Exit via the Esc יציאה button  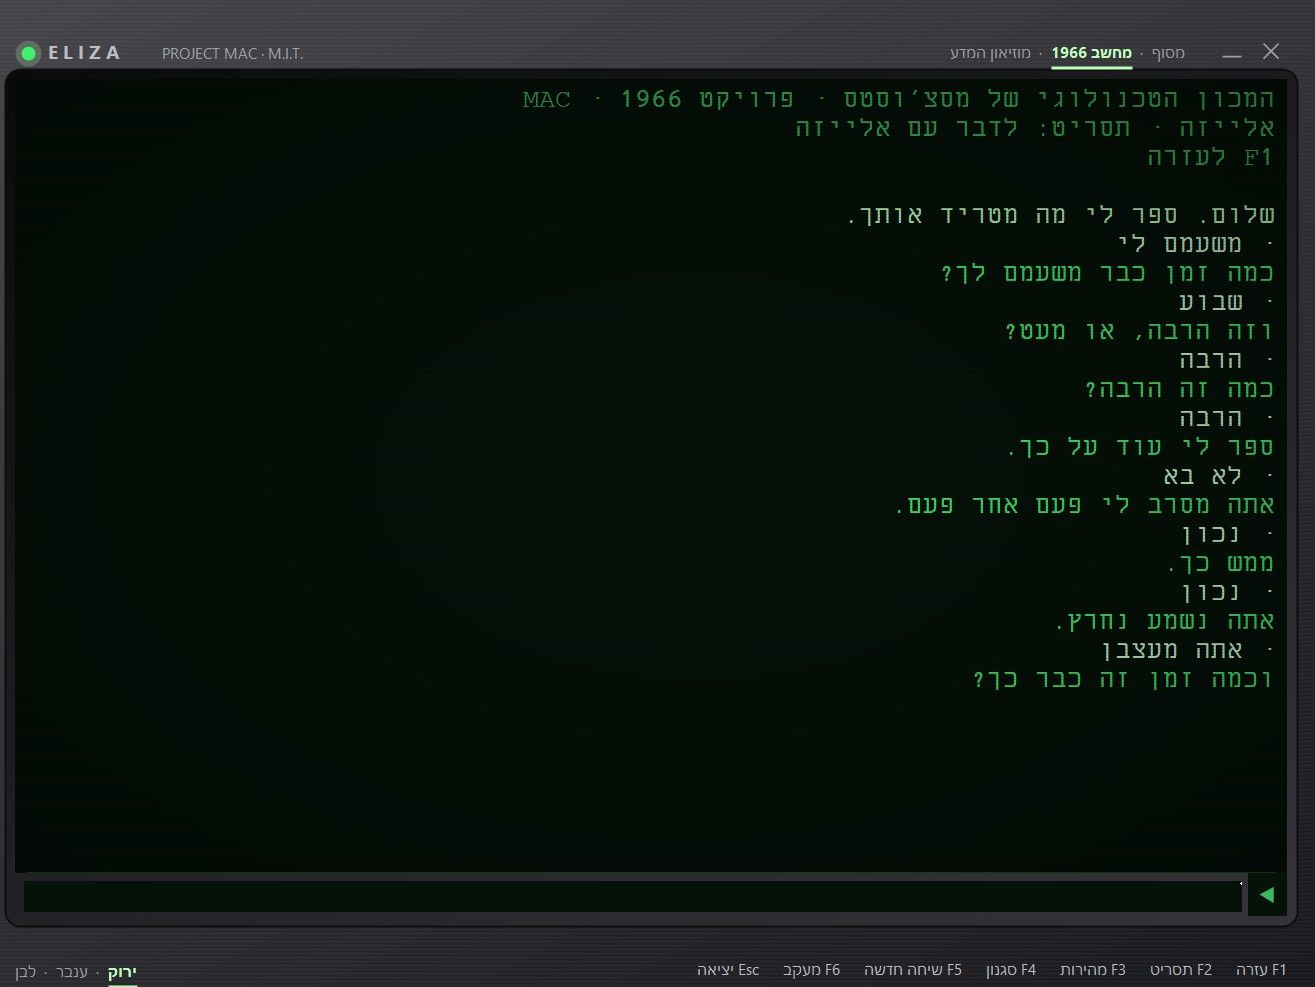pyautogui.click(x=728, y=970)
